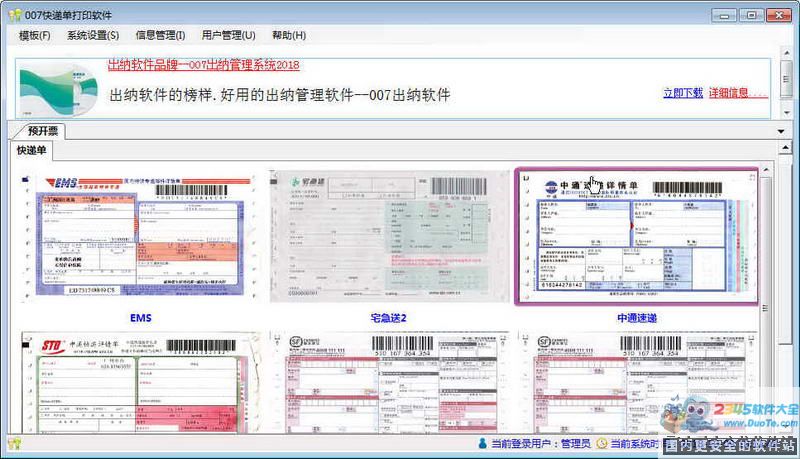The height and width of the screenshot is (459, 800).
Task: Click the status bar application icon
Action: (x=14, y=443)
